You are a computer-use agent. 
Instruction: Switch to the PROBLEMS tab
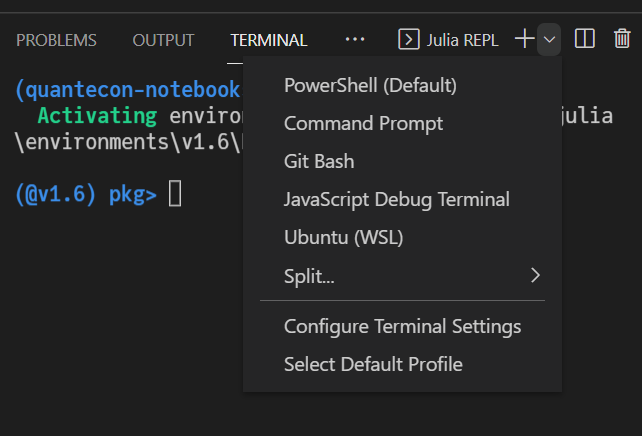tap(57, 40)
